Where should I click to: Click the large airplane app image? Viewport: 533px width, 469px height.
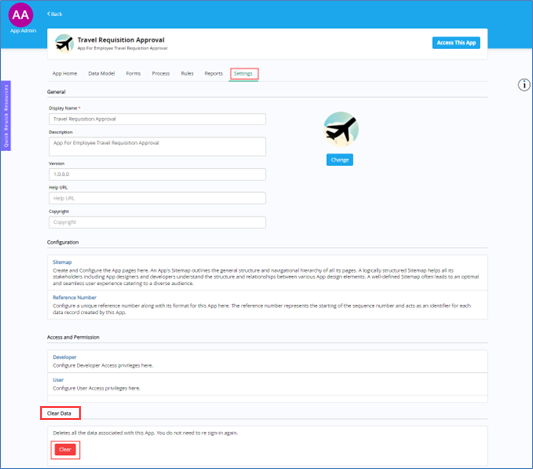[x=341, y=129]
